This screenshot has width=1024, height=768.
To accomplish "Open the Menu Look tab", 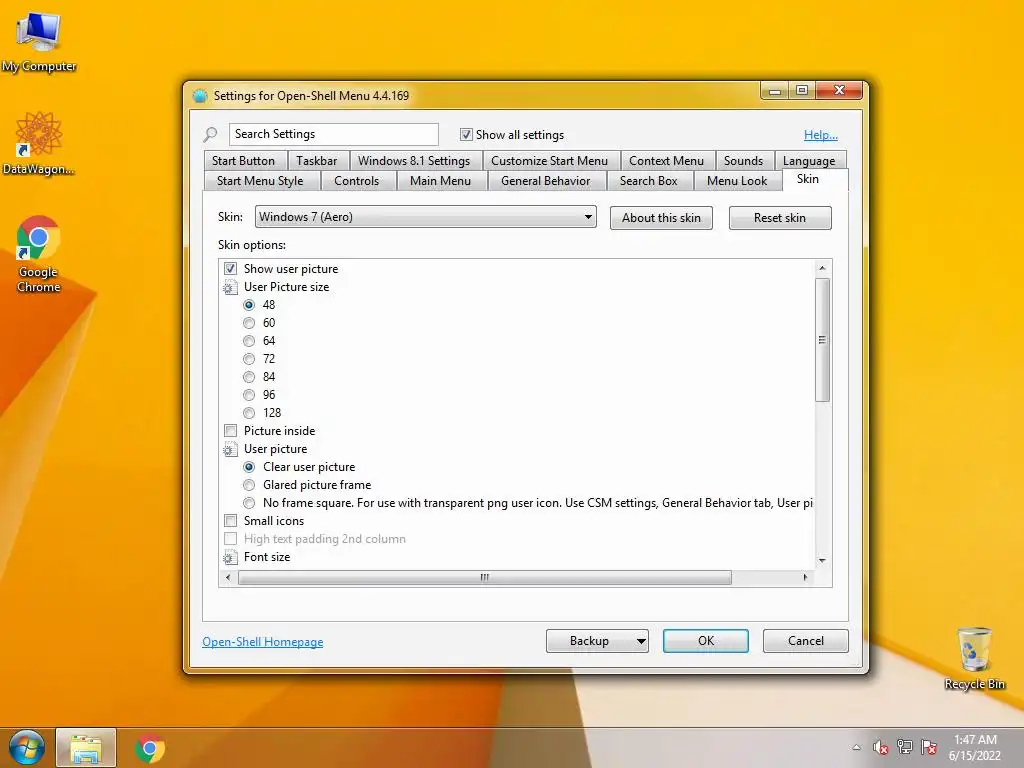I will (x=737, y=181).
